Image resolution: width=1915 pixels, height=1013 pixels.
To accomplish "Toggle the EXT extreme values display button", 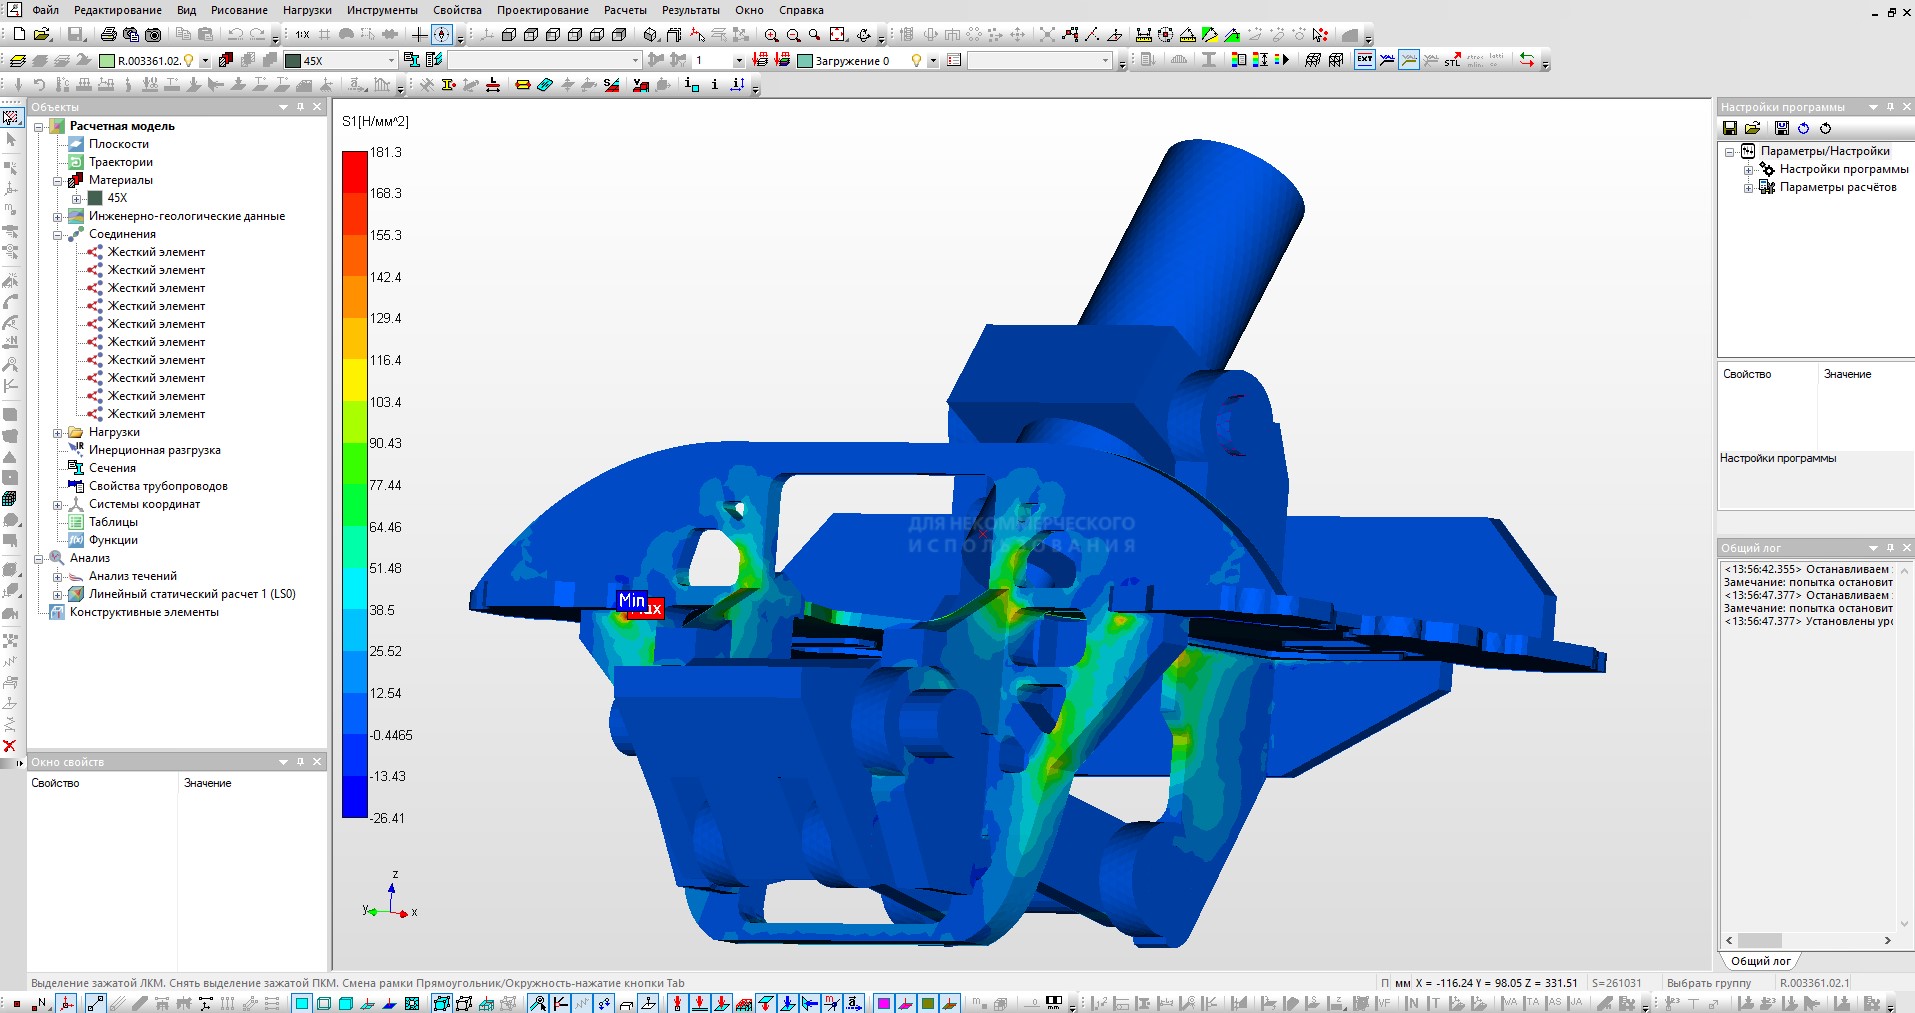I will (x=1365, y=60).
